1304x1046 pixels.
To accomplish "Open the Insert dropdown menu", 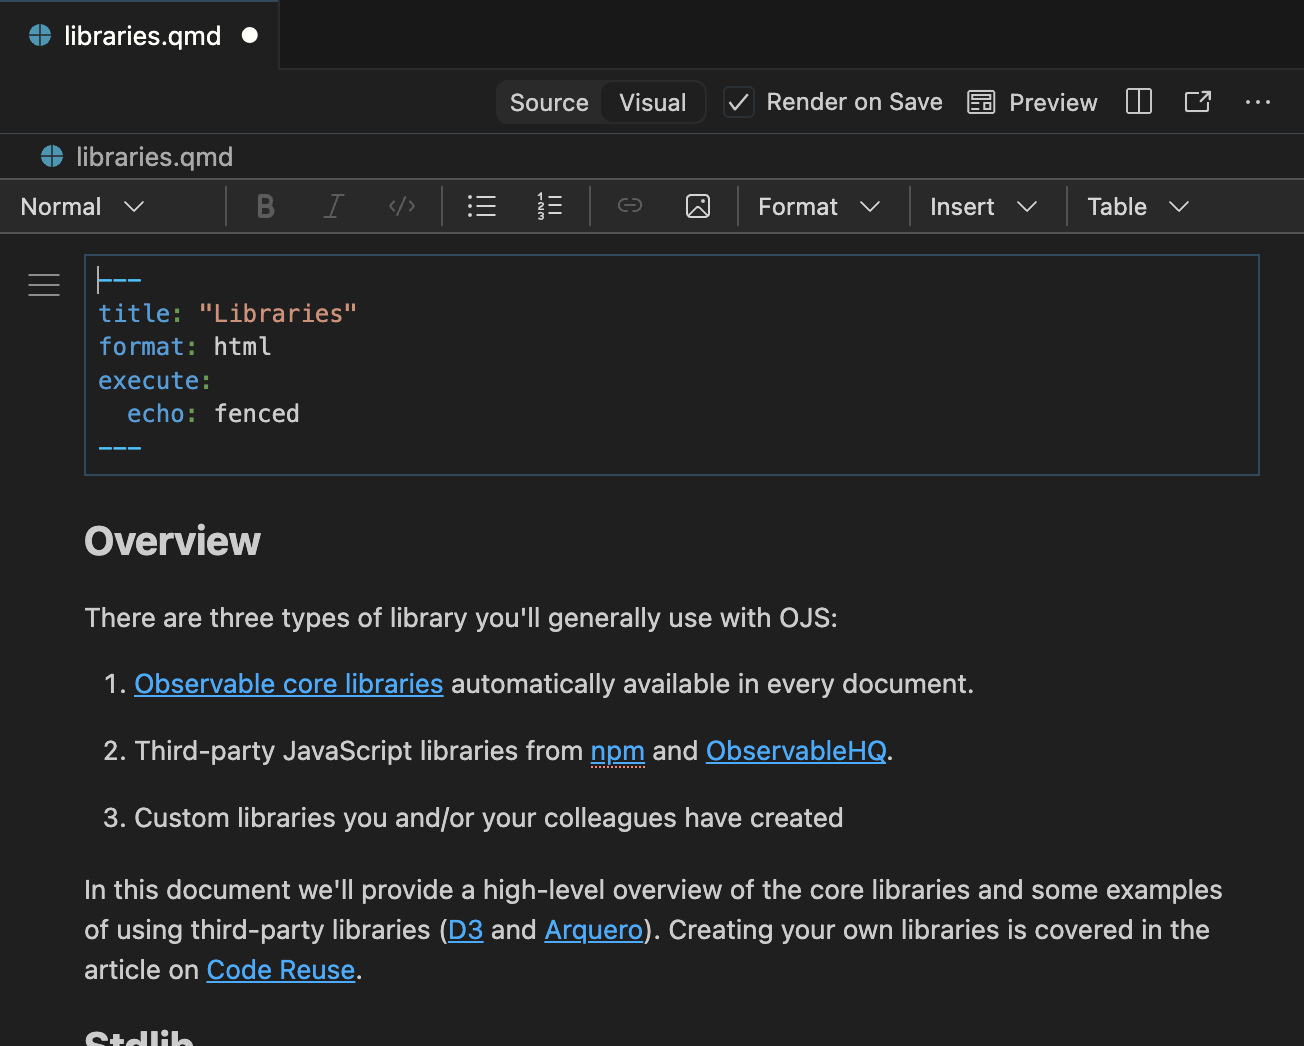I will tap(985, 206).
